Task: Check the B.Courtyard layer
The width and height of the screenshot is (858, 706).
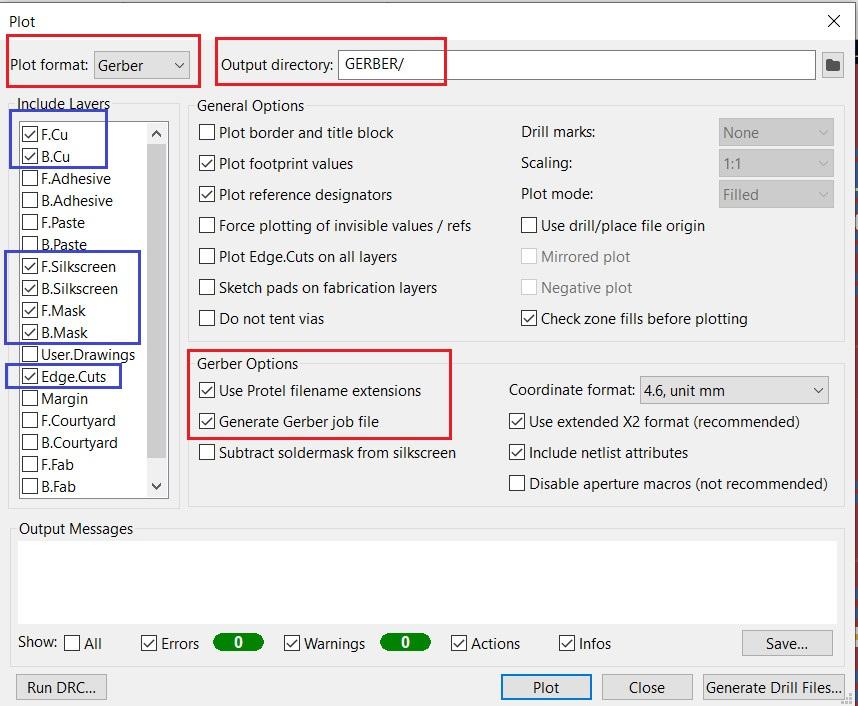Action: pyautogui.click(x=30, y=442)
